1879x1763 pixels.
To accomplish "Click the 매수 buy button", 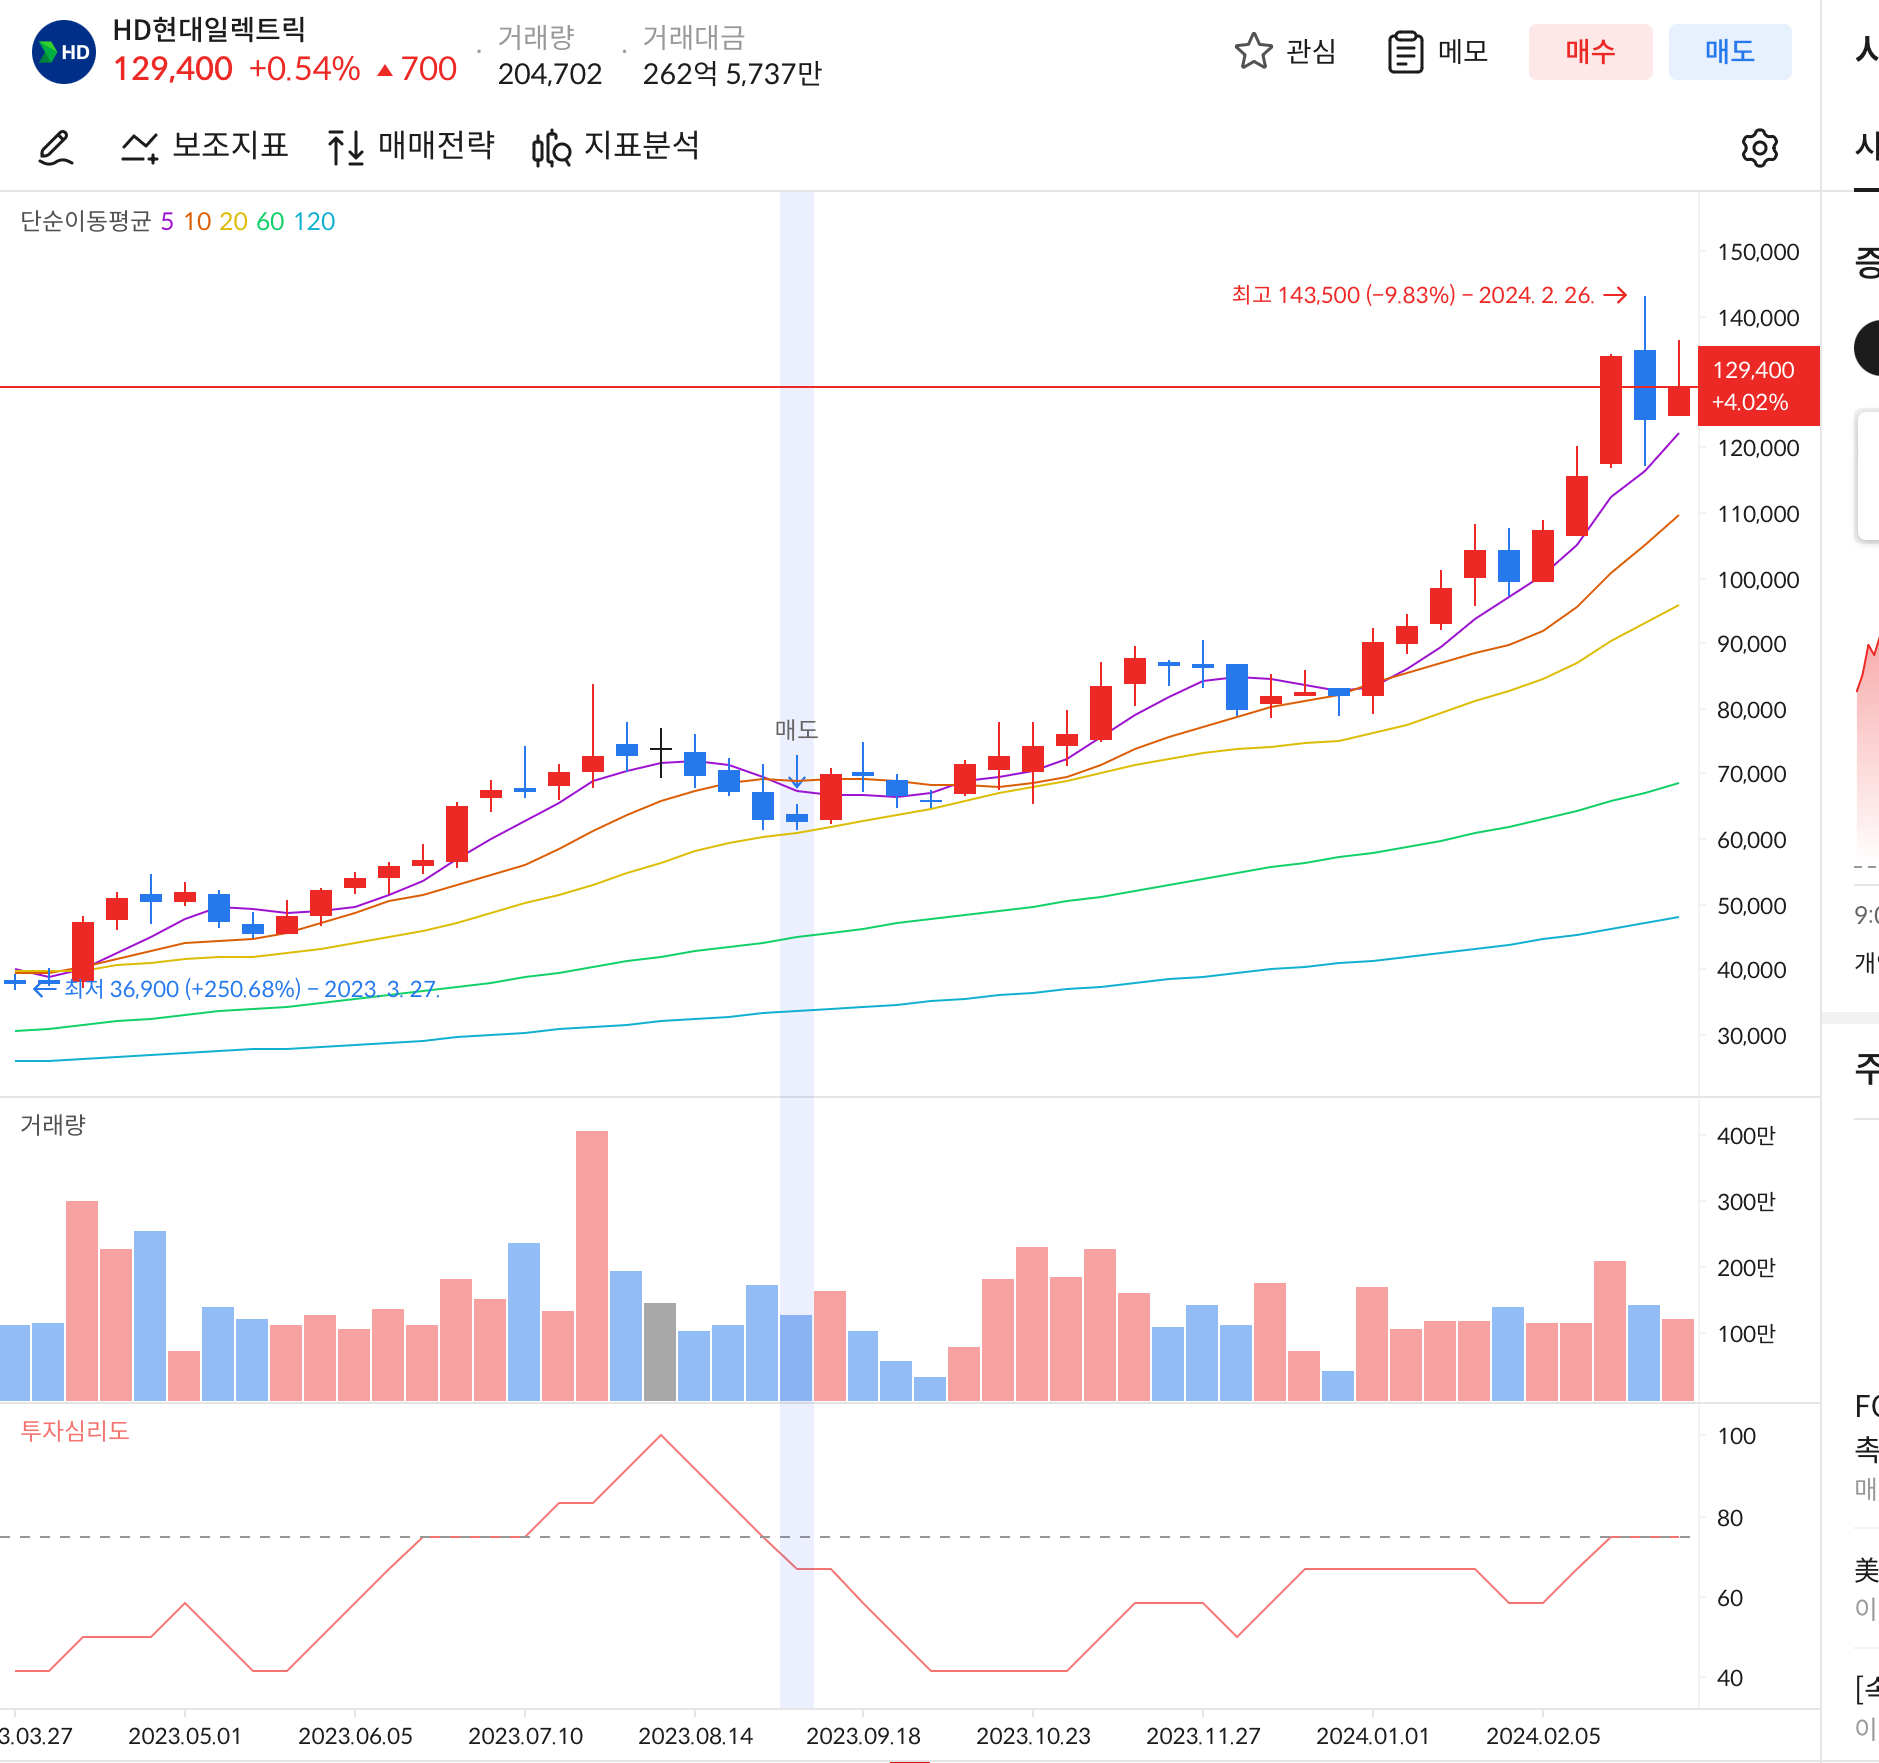I will pyautogui.click(x=1590, y=52).
